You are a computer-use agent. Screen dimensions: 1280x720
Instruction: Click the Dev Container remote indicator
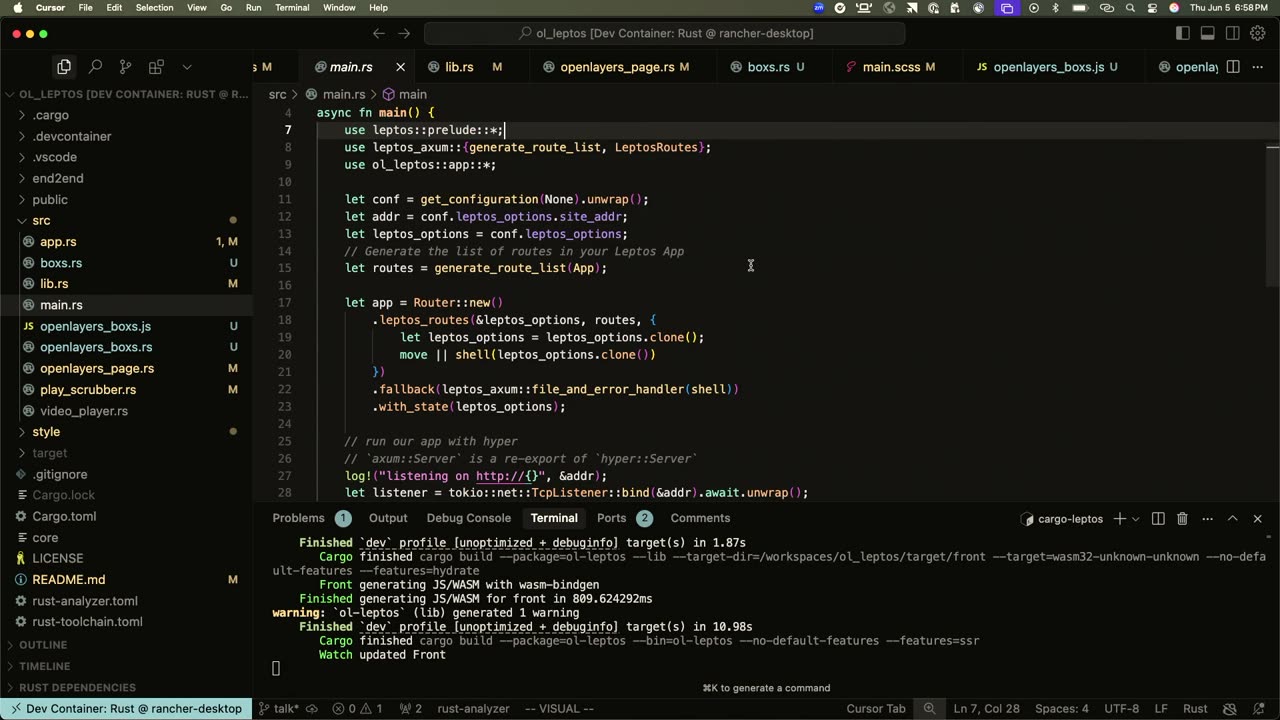[x=126, y=708]
